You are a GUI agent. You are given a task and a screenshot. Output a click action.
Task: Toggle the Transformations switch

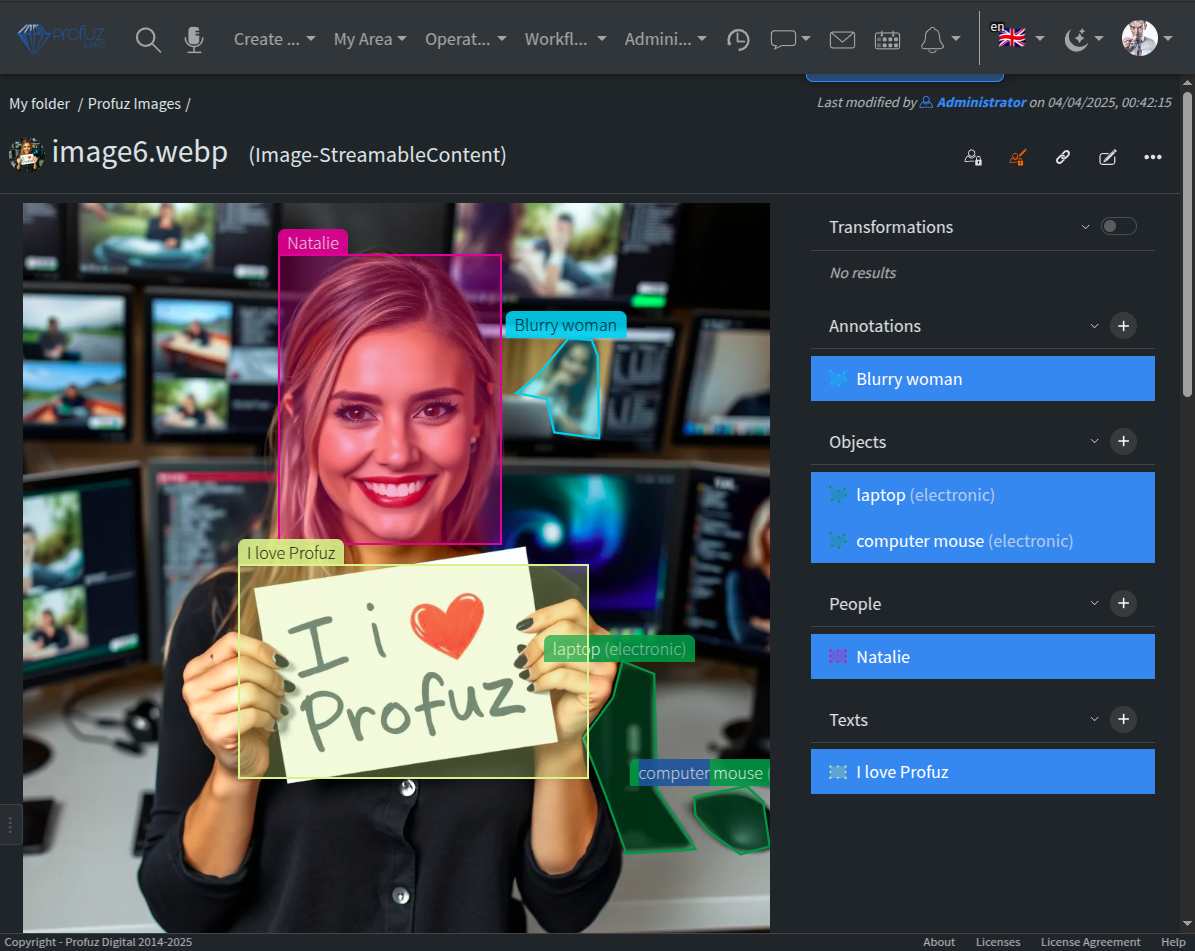[x=1118, y=226]
